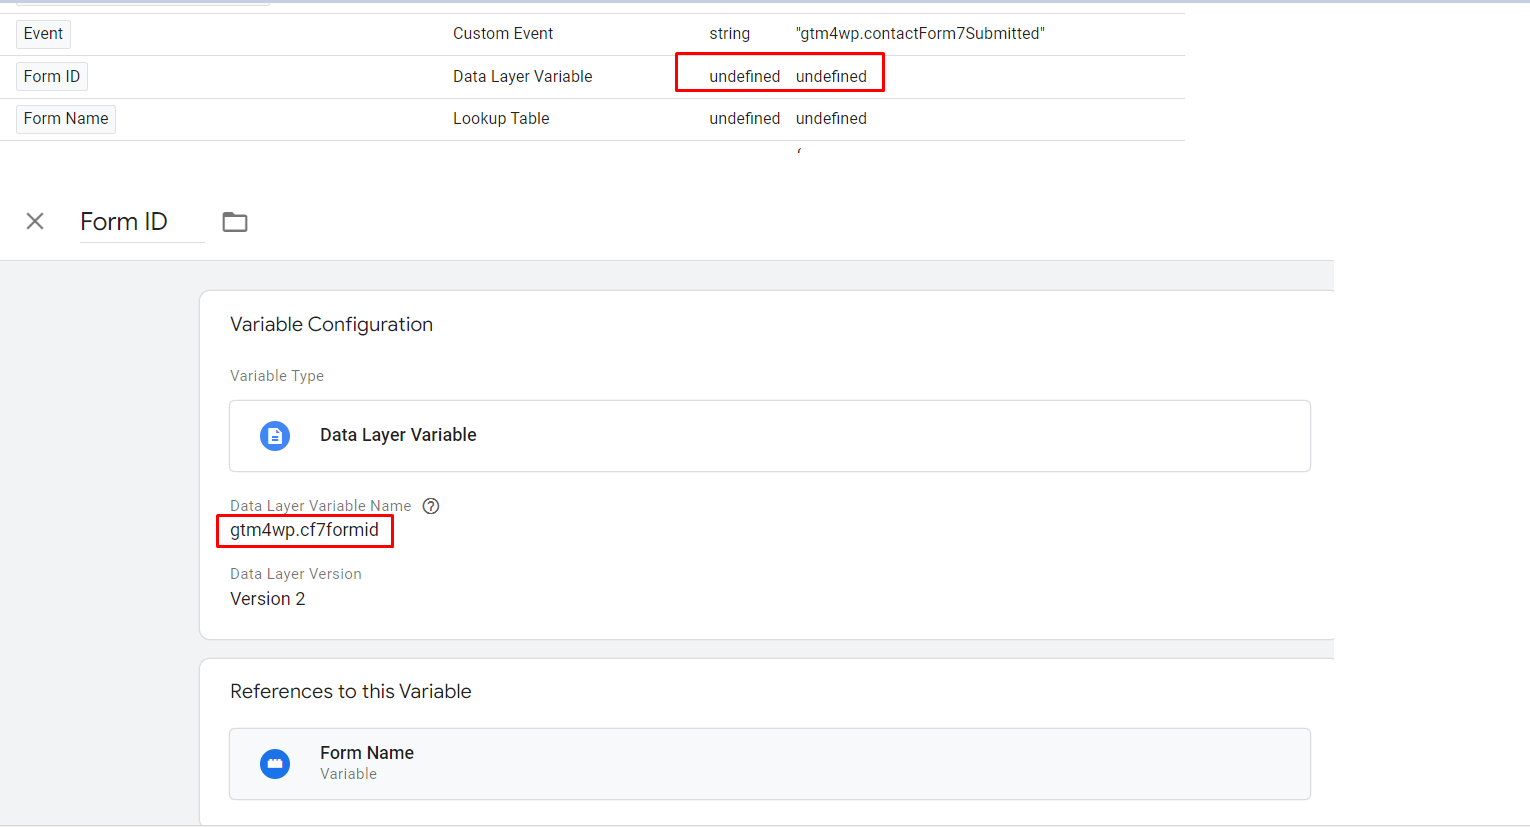Click the "gtm4wp.contactForm7Submitted" value cell
Image resolution: width=1530 pixels, height=827 pixels.
920,34
